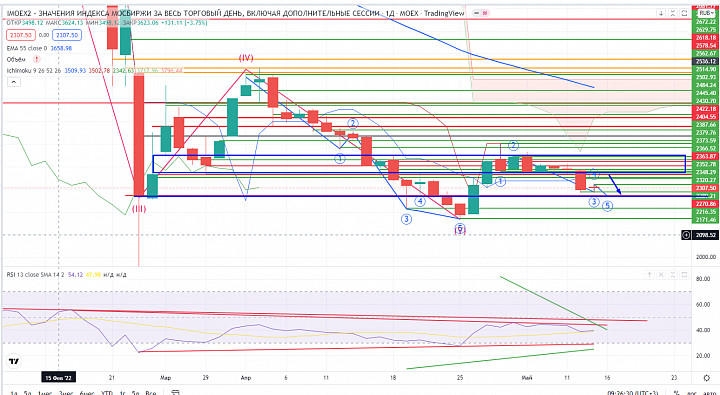Click the Объём volume warning icon

[36, 59]
